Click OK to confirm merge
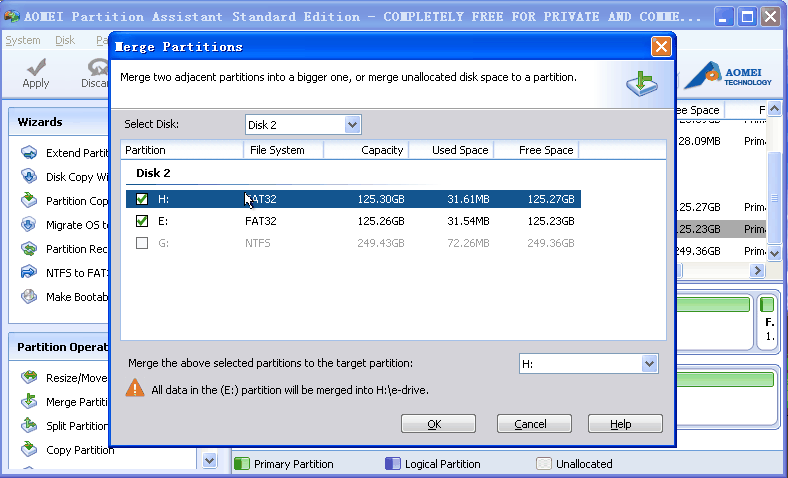 (x=438, y=424)
